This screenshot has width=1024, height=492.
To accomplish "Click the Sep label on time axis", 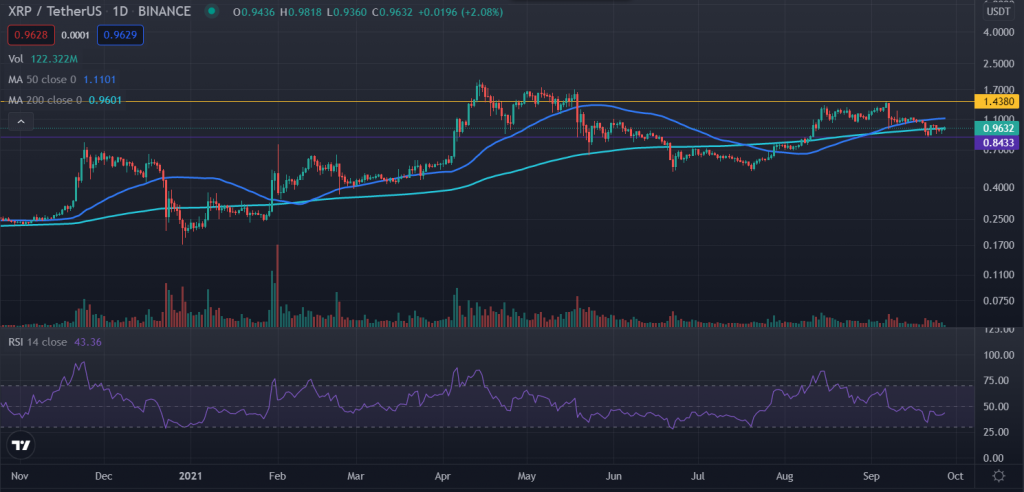I will pos(872,475).
